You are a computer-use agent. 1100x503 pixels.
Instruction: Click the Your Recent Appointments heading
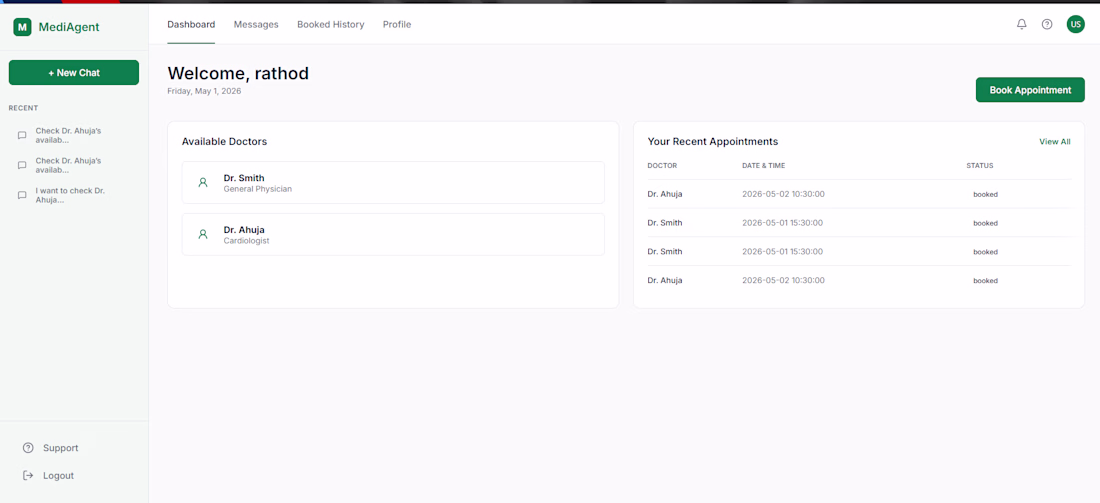click(x=713, y=142)
